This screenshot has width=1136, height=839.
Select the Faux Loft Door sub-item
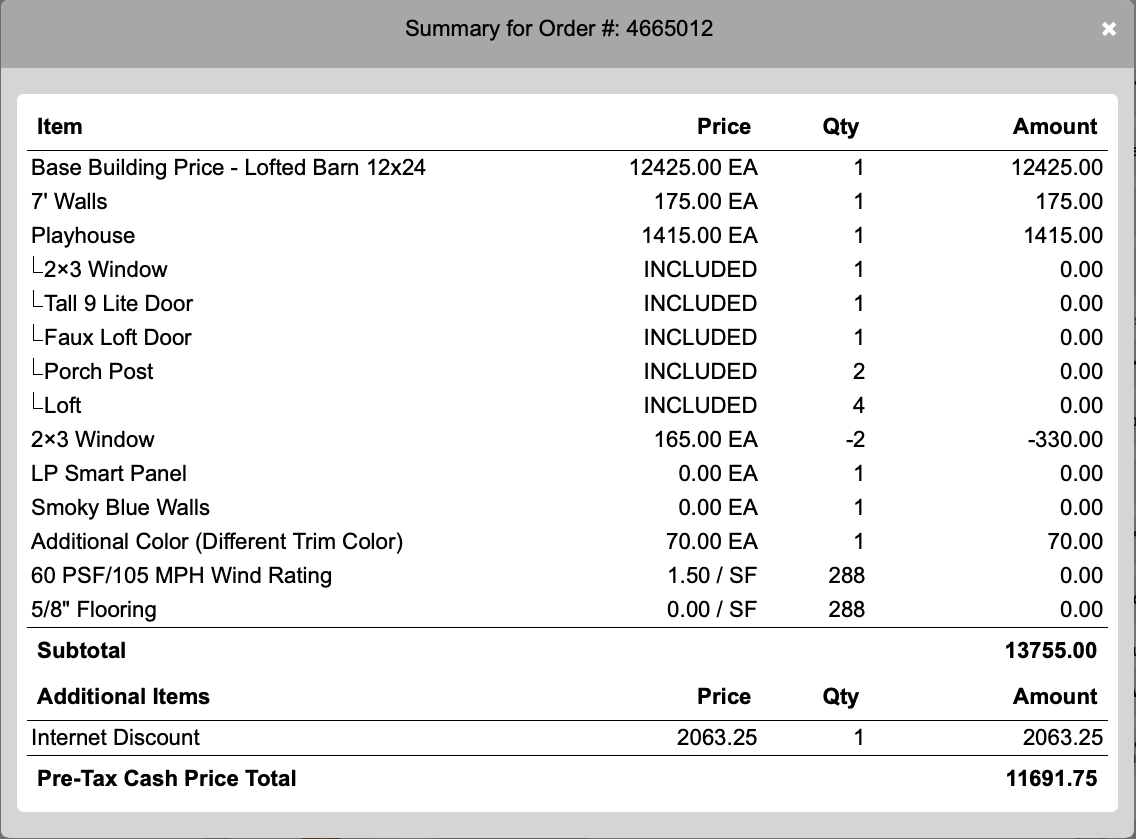[x=117, y=338]
